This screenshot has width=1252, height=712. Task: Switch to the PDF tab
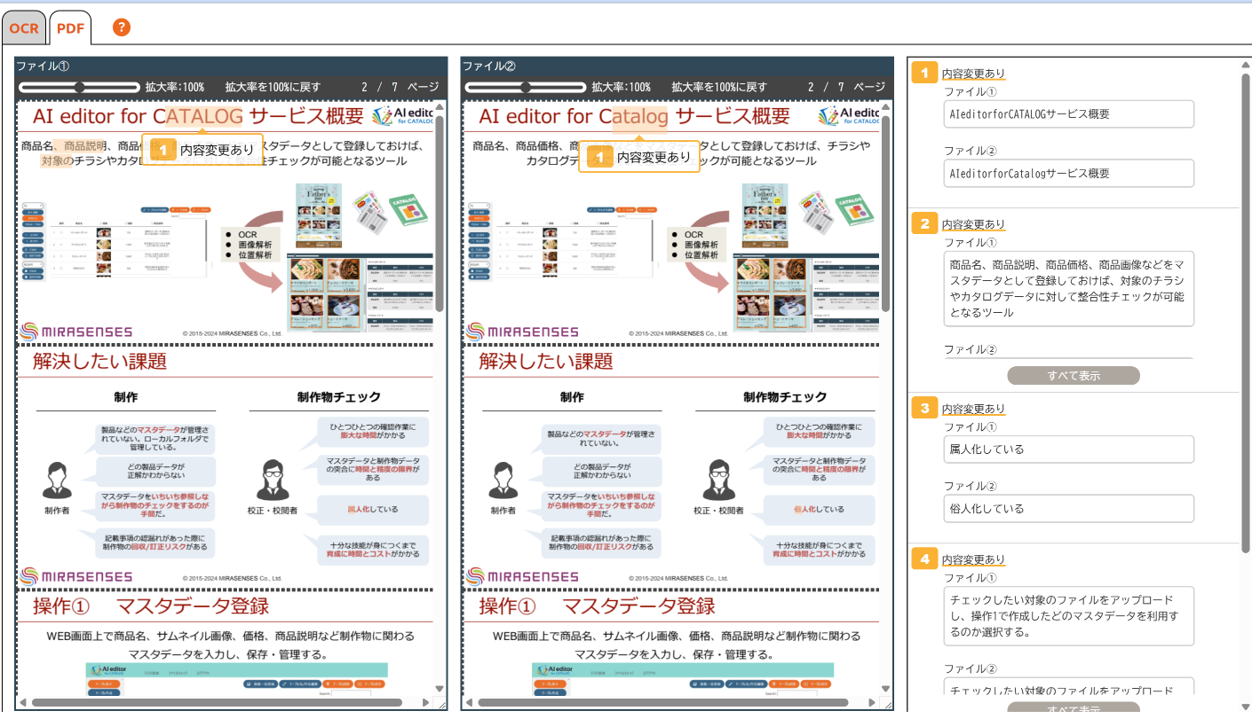[70, 28]
